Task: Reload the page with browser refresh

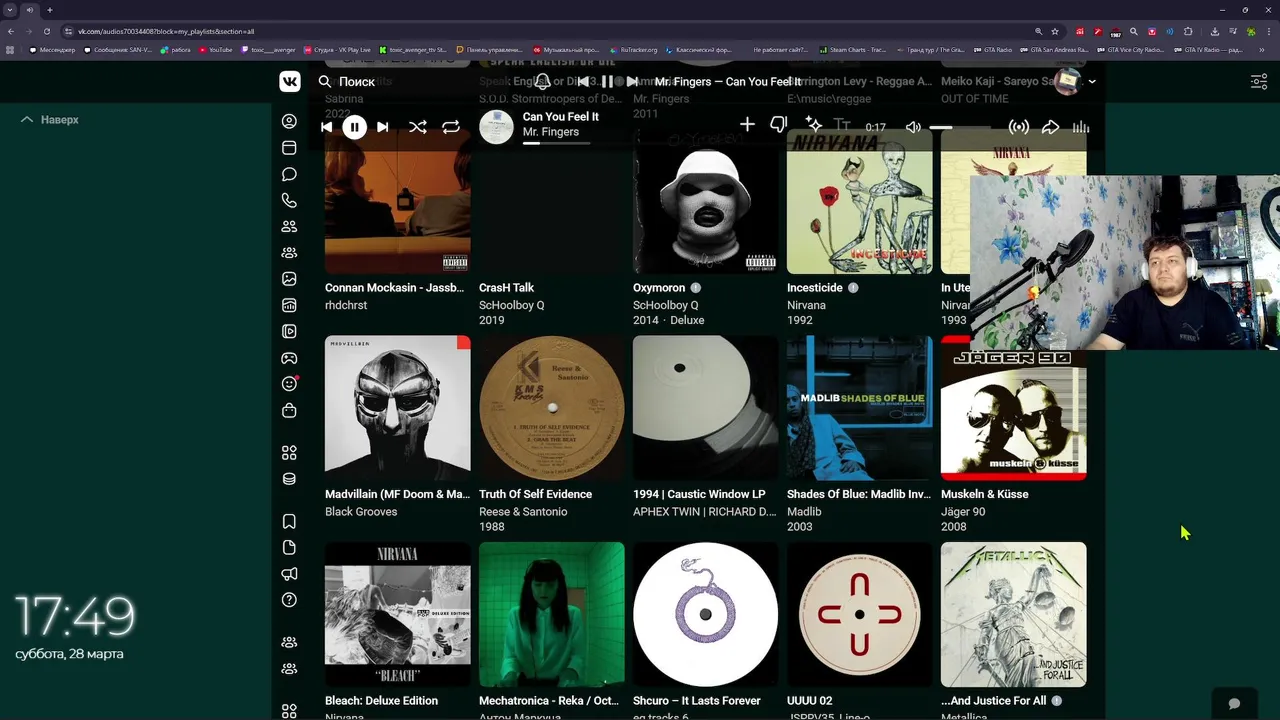Action: (47, 31)
